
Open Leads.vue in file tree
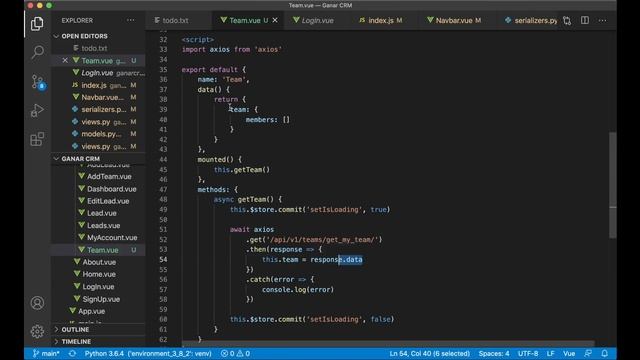103,225
